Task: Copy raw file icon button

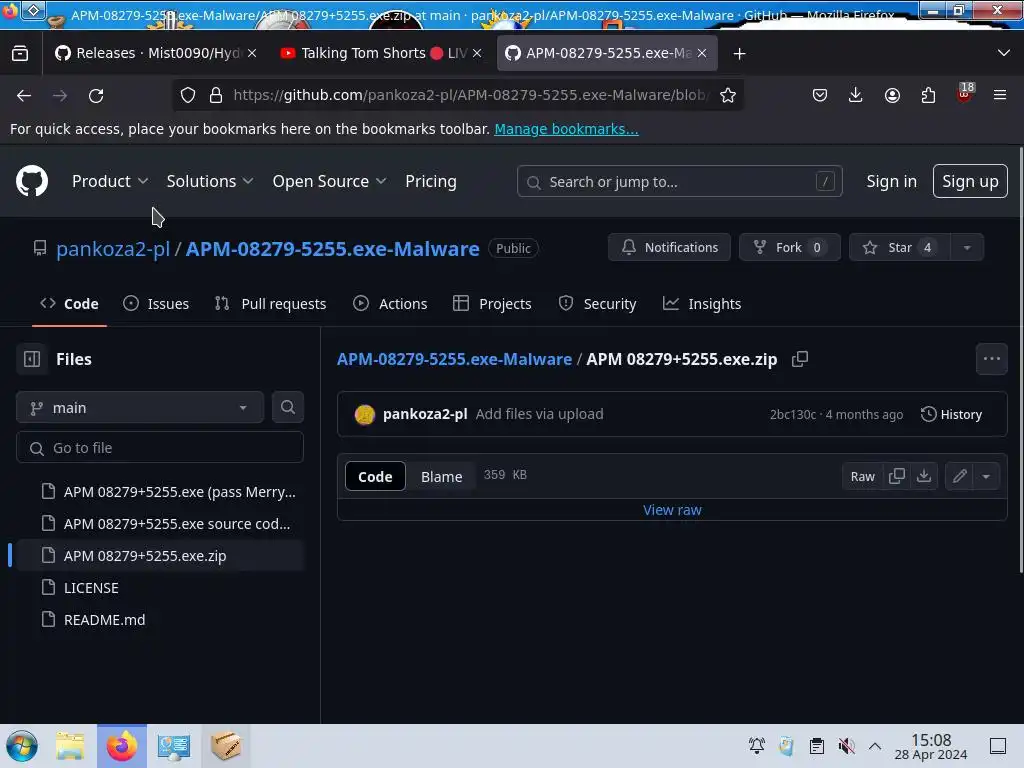Action: [x=897, y=476]
